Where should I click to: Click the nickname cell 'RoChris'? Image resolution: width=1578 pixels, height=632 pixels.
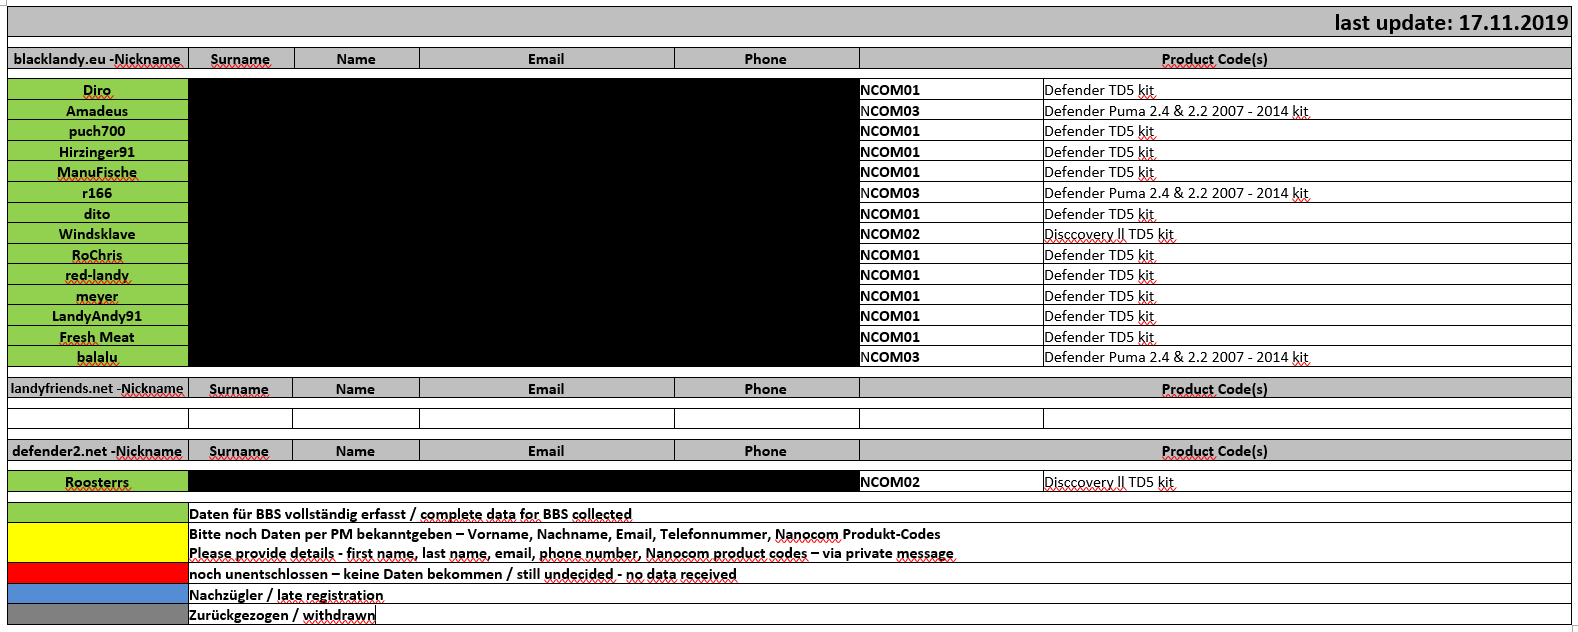pos(97,255)
